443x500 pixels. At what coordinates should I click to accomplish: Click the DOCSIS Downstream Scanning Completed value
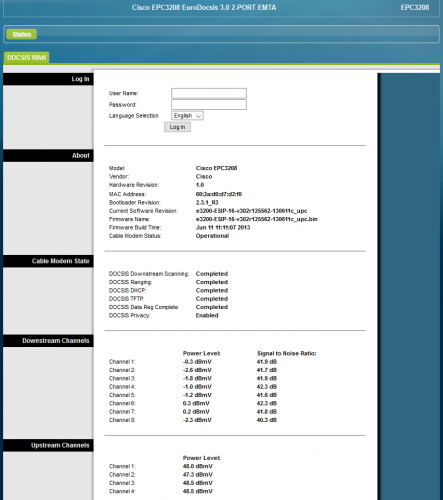(212, 274)
